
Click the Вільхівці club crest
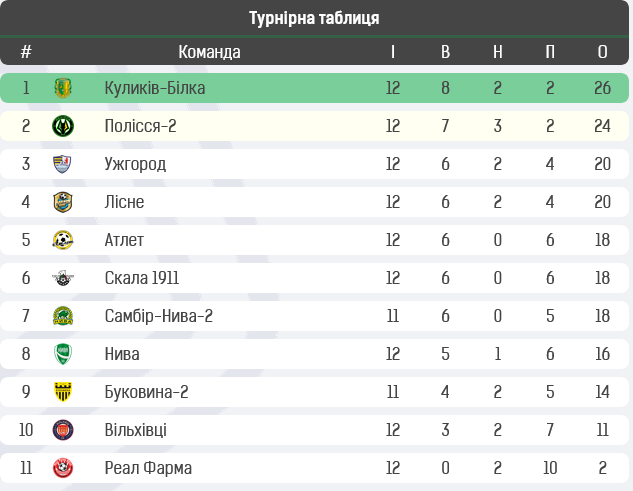click(63, 430)
